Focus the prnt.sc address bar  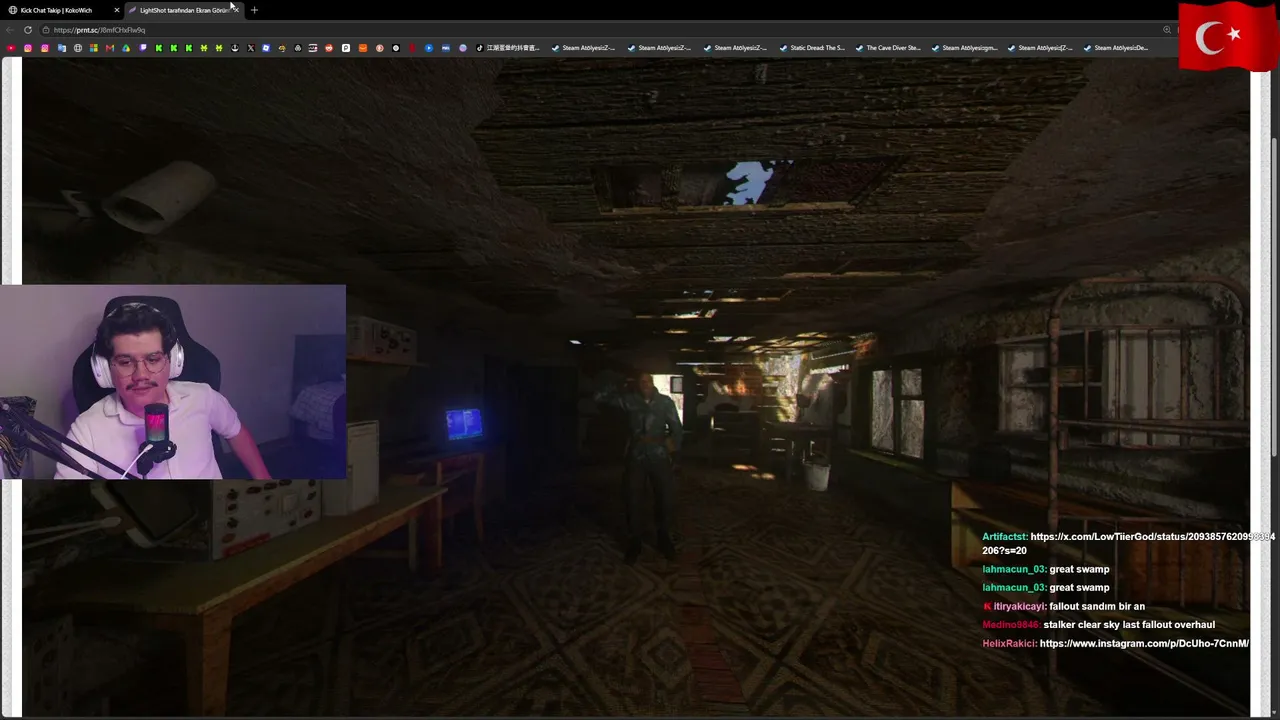coord(600,30)
